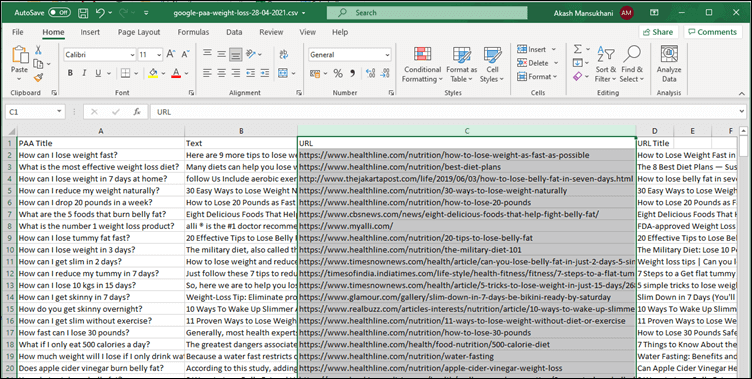The height and width of the screenshot is (379, 752).
Task: Open the Cell Styles gallery
Action: click(492, 65)
